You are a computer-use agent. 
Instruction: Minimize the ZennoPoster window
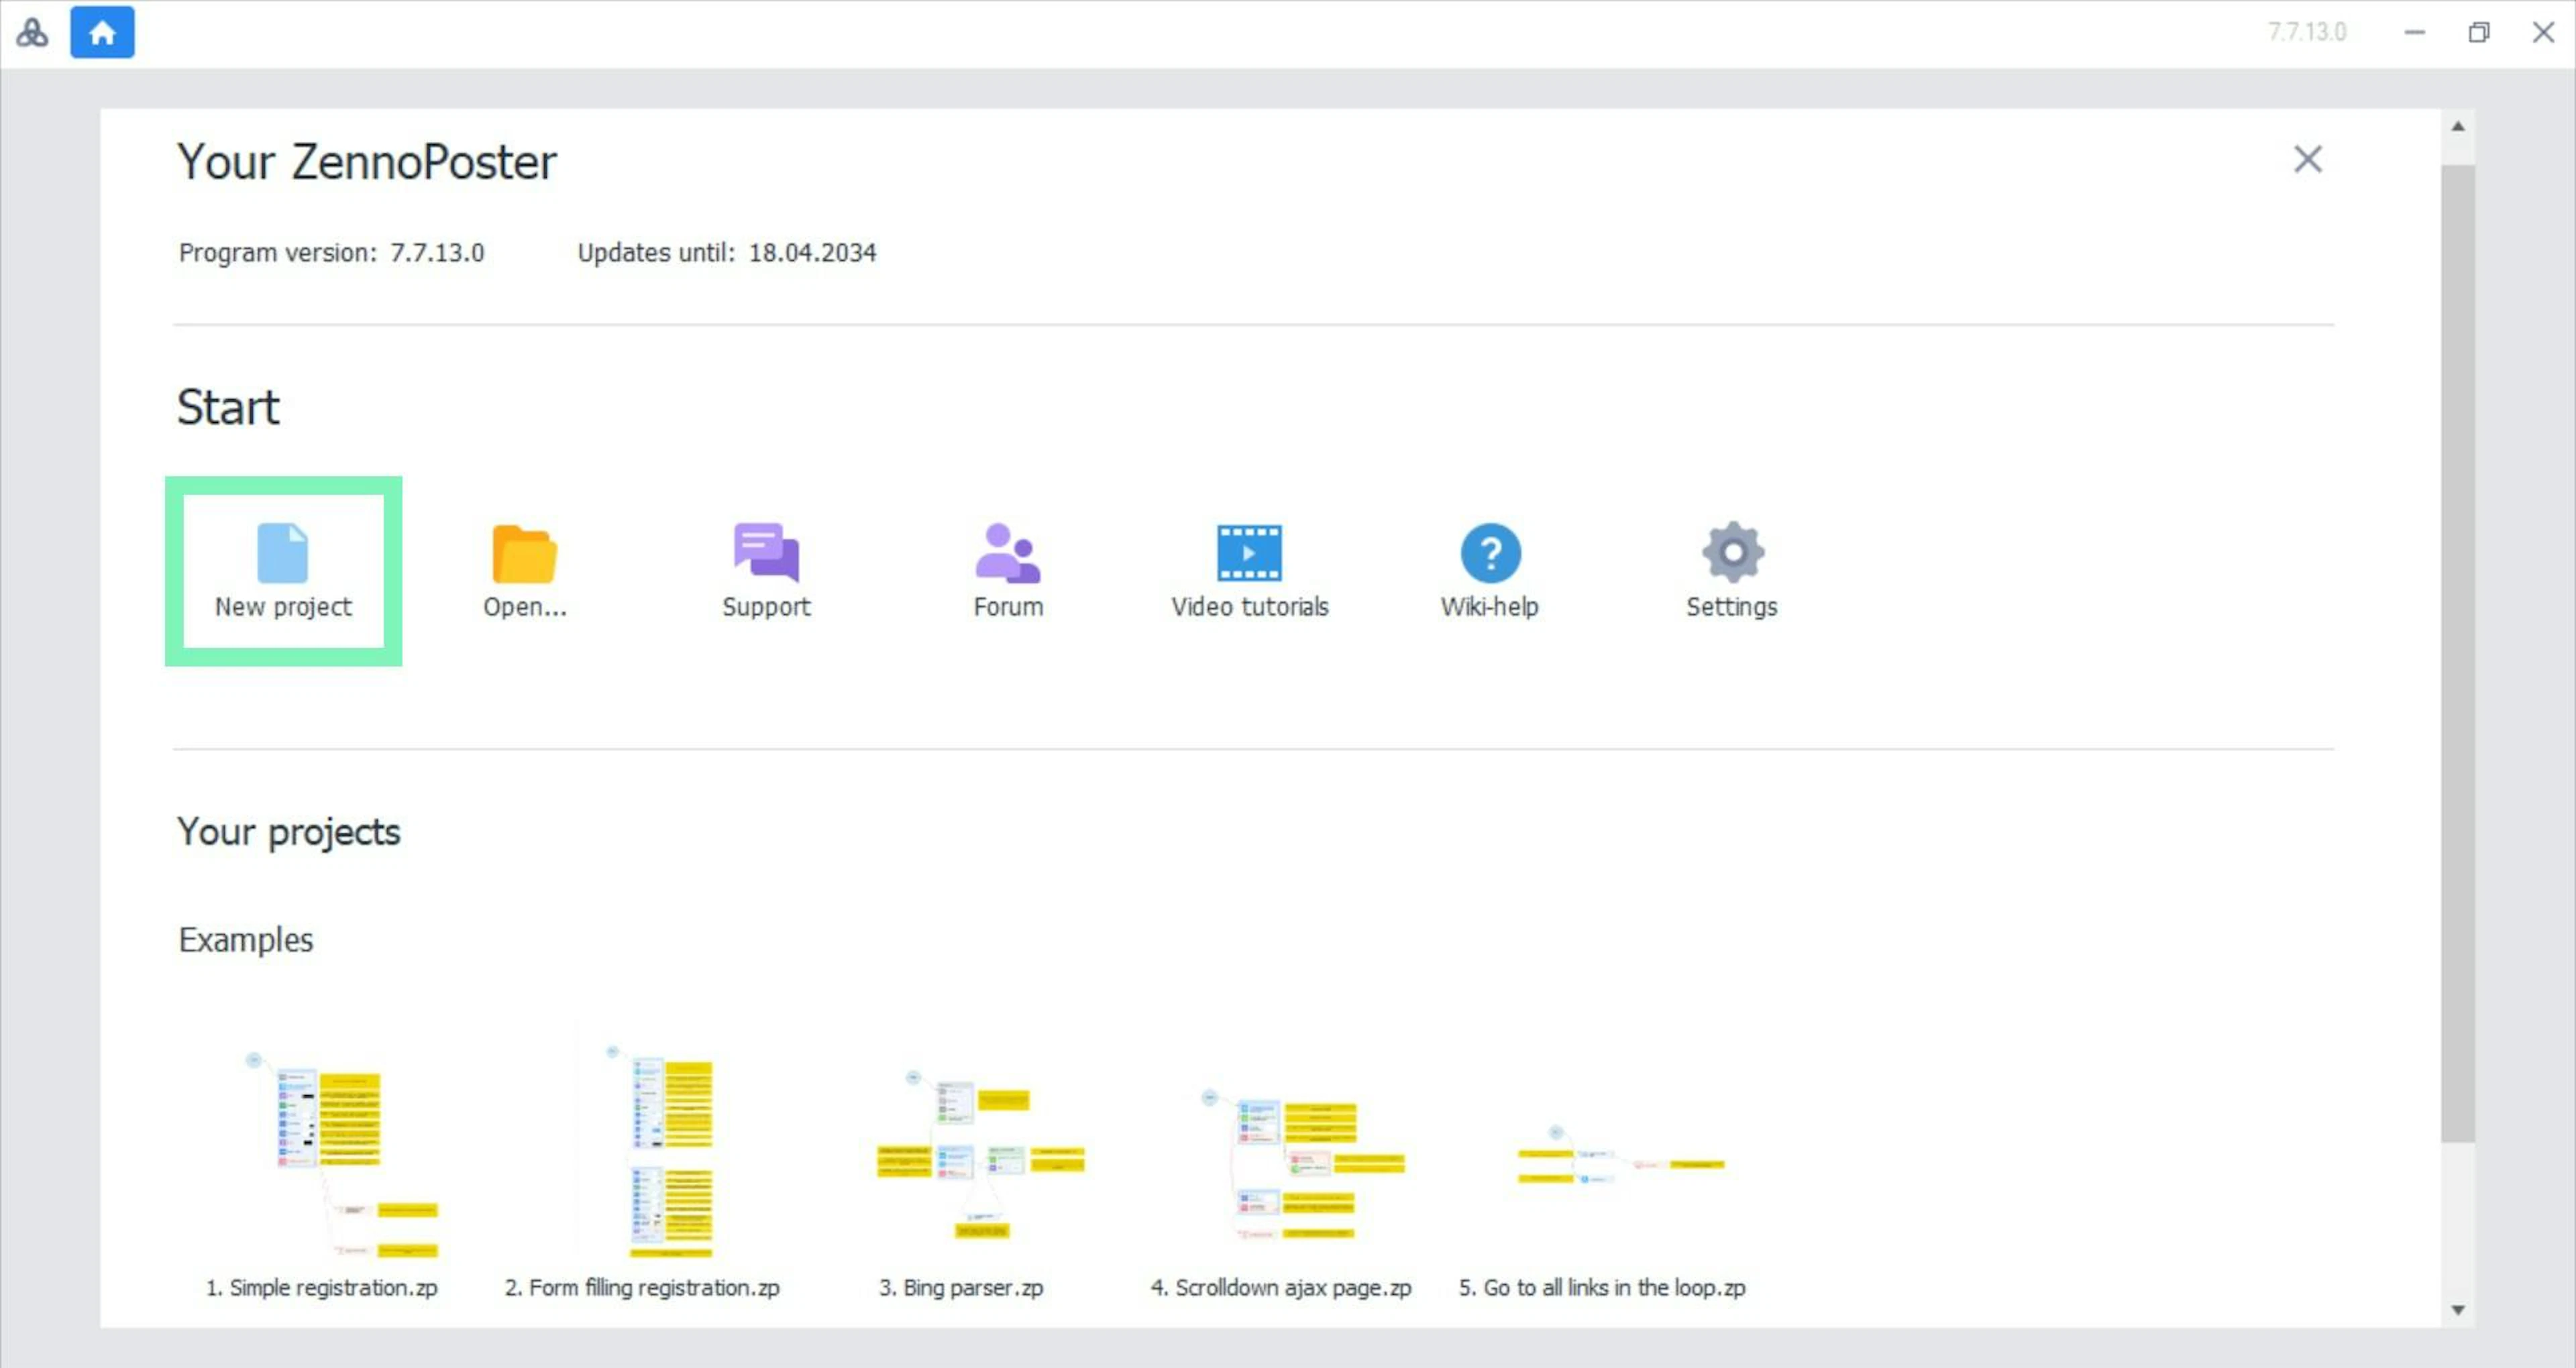pyautogui.click(x=2414, y=33)
